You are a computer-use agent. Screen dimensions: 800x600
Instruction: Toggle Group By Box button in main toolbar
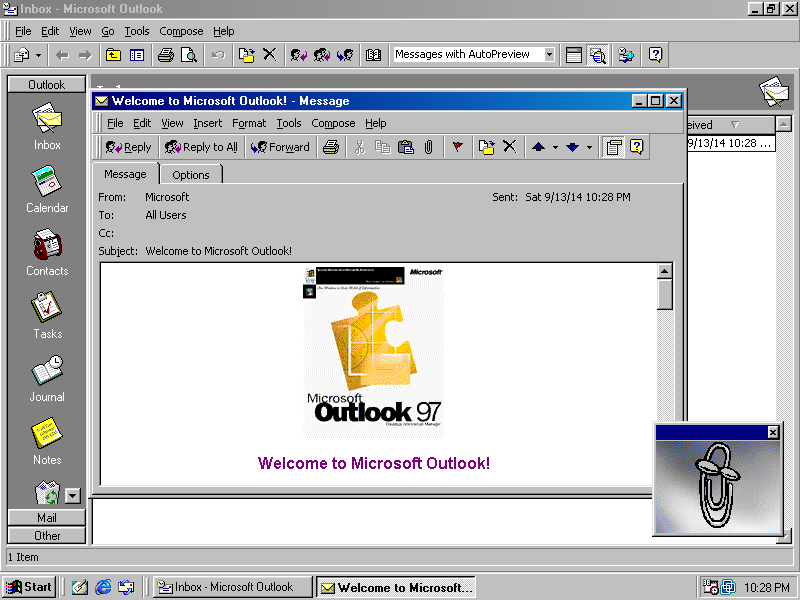tap(574, 55)
